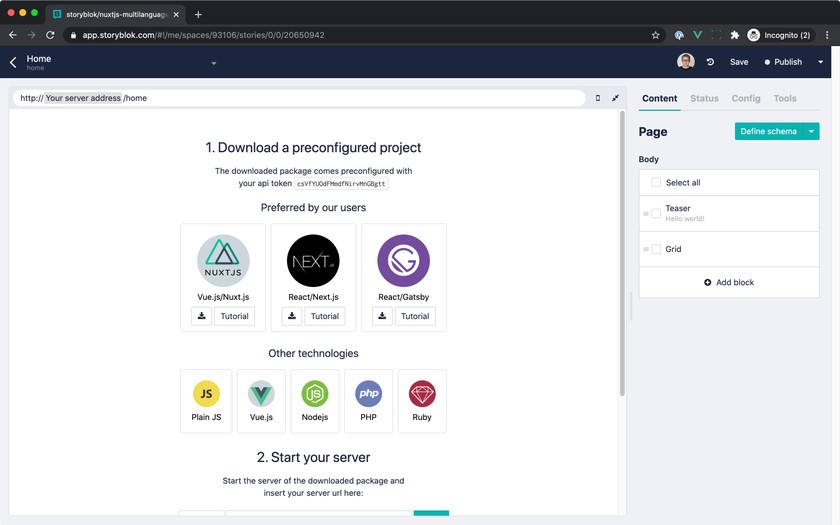Toggle mobile preview icon

pos(598,98)
